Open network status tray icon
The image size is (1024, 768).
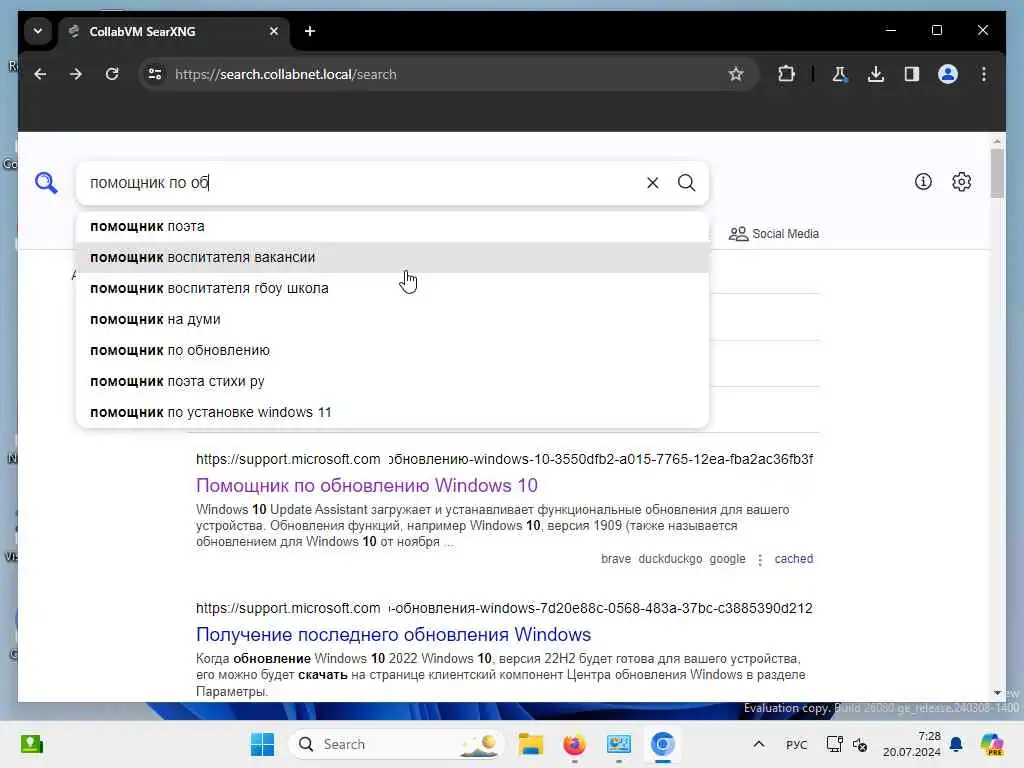(835, 744)
